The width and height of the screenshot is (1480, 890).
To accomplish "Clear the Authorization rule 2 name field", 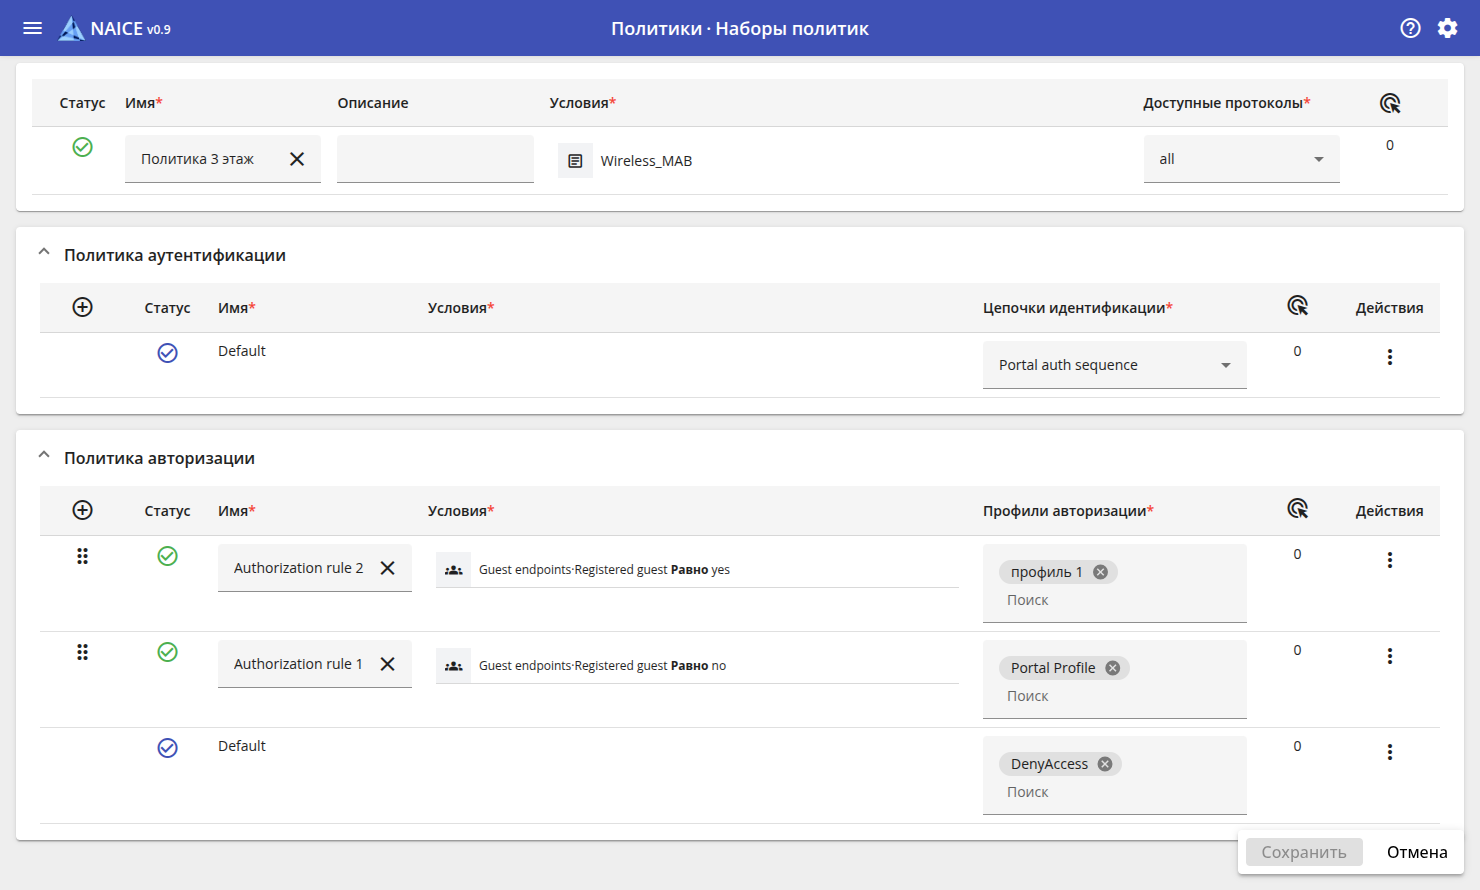I will click(388, 568).
